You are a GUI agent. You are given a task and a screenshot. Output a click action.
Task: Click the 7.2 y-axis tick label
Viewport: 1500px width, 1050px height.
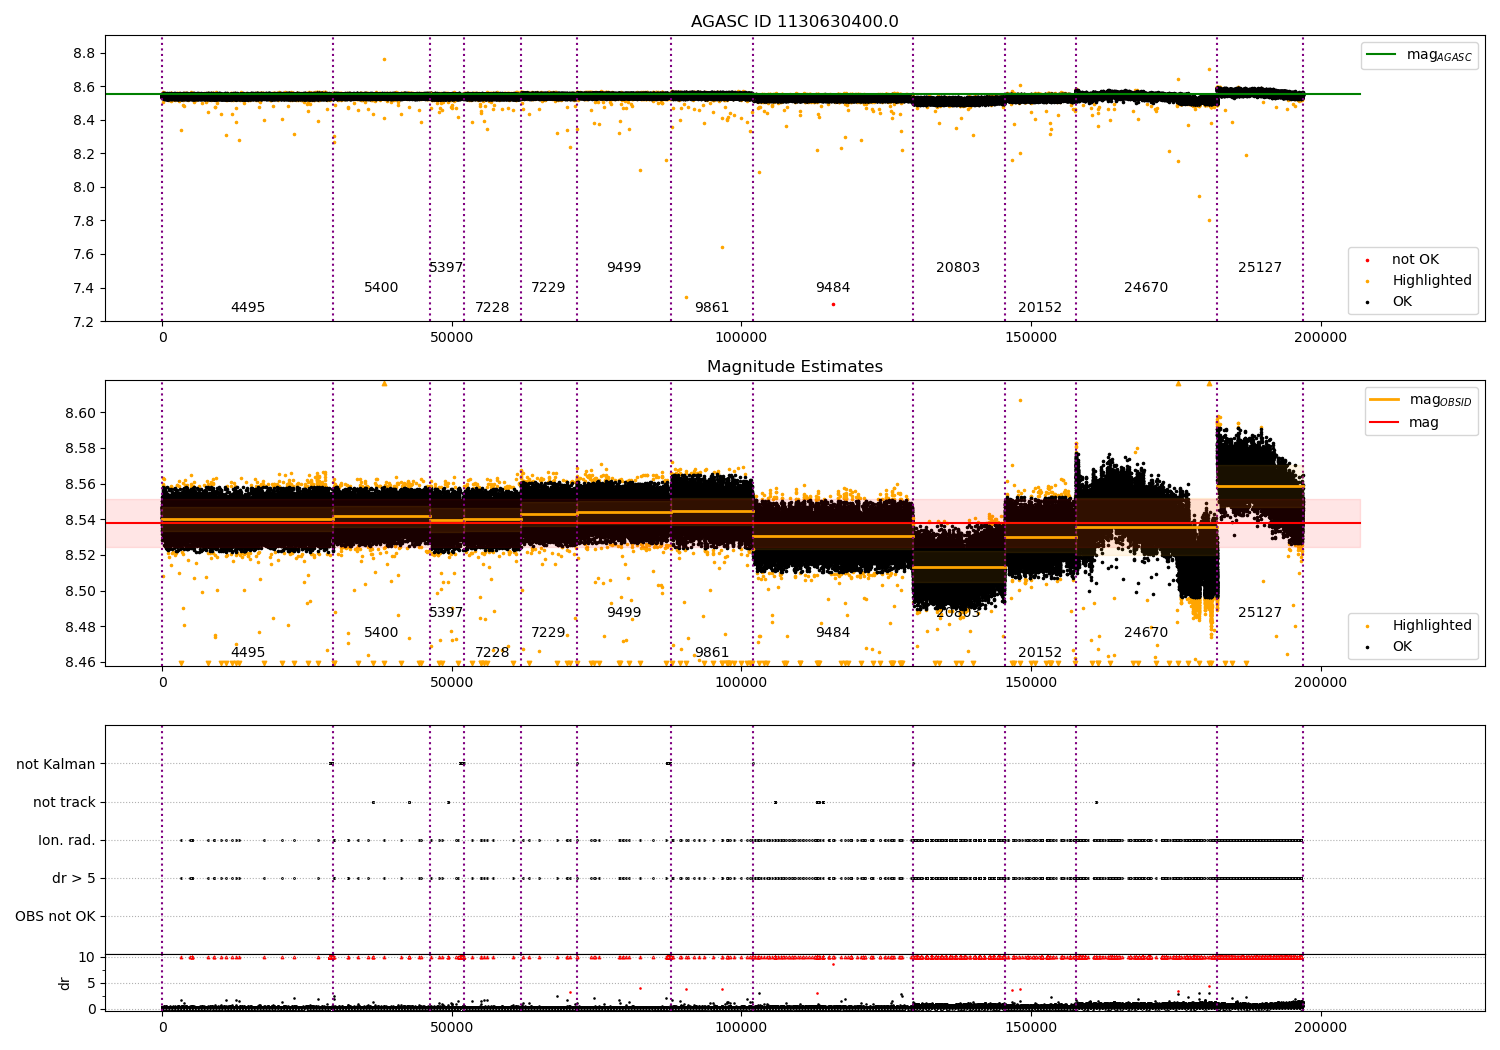click(x=85, y=322)
